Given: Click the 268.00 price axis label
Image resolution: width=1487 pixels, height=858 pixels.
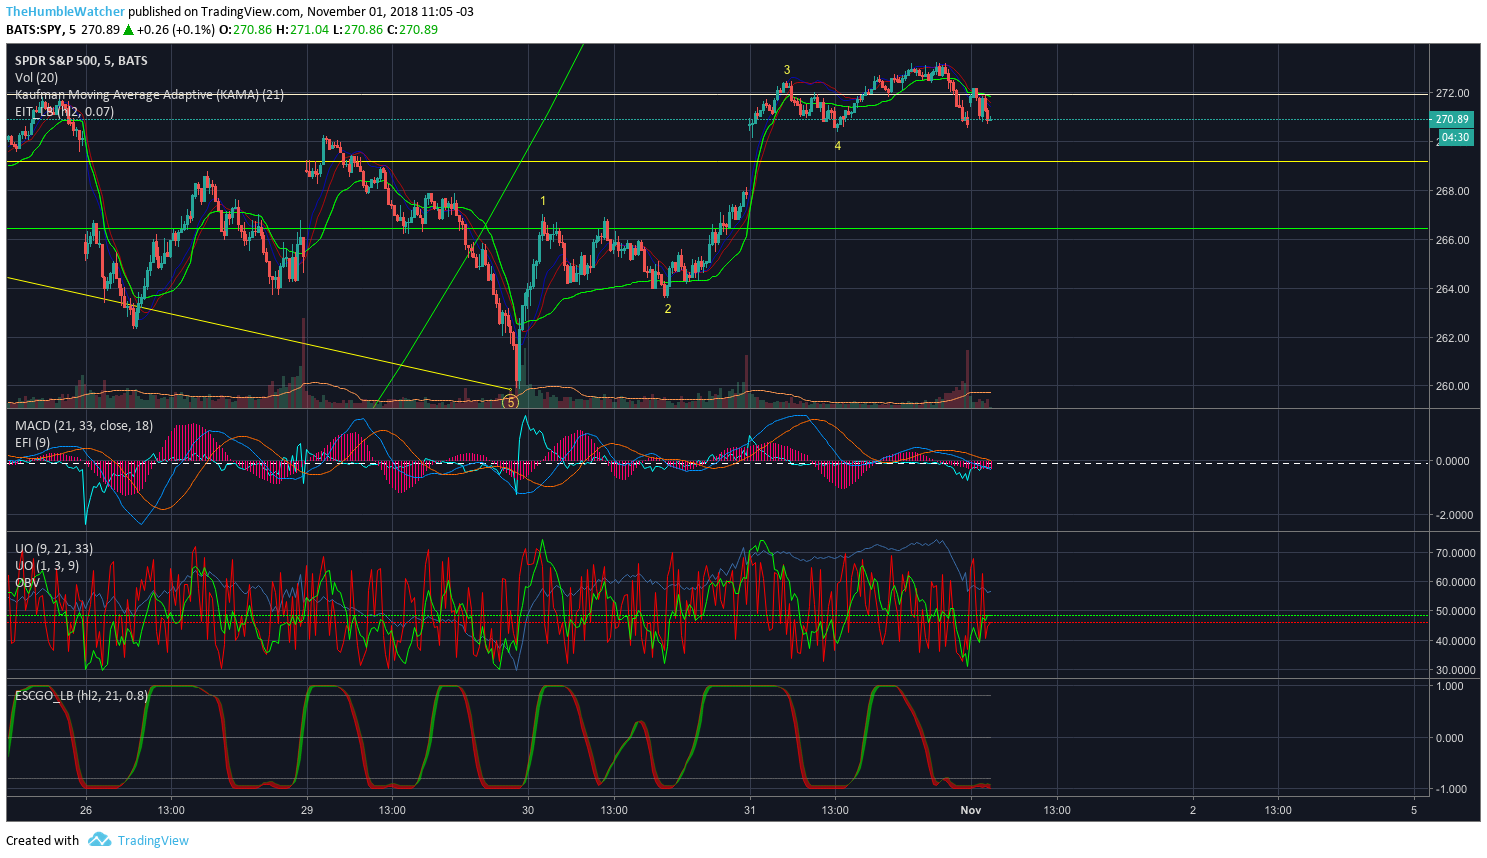Looking at the screenshot, I should (x=1452, y=192).
